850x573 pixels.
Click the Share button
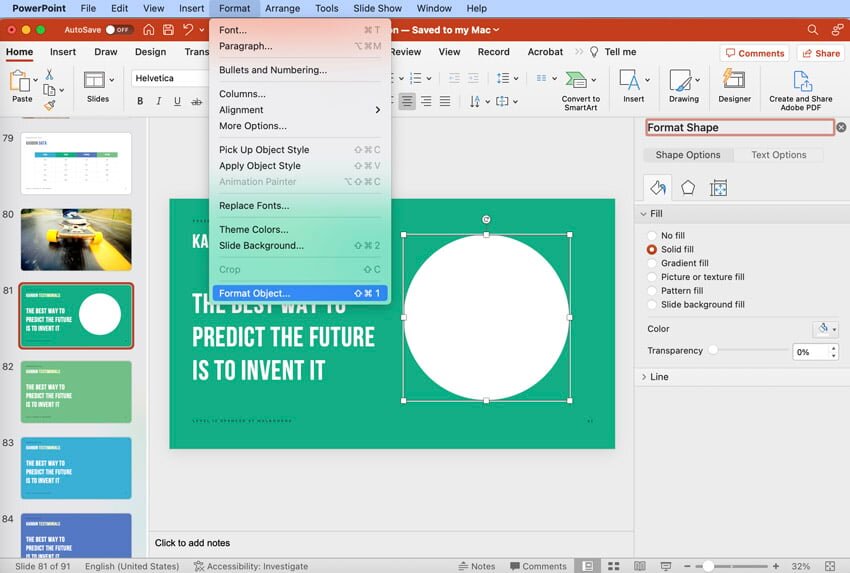point(820,53)
